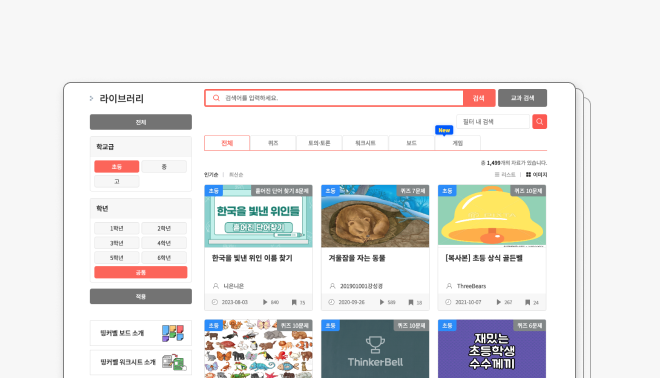
Task: Click author icon for 2019010013성경
Action: [332, 286]
